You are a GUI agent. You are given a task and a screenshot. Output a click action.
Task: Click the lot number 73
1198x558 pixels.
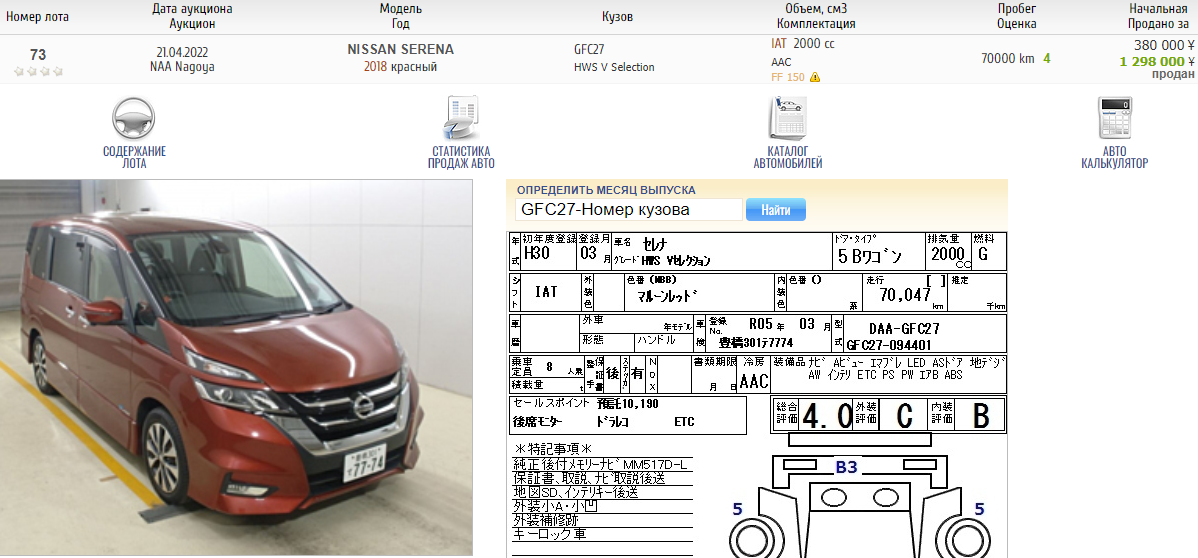click(37, 55)
